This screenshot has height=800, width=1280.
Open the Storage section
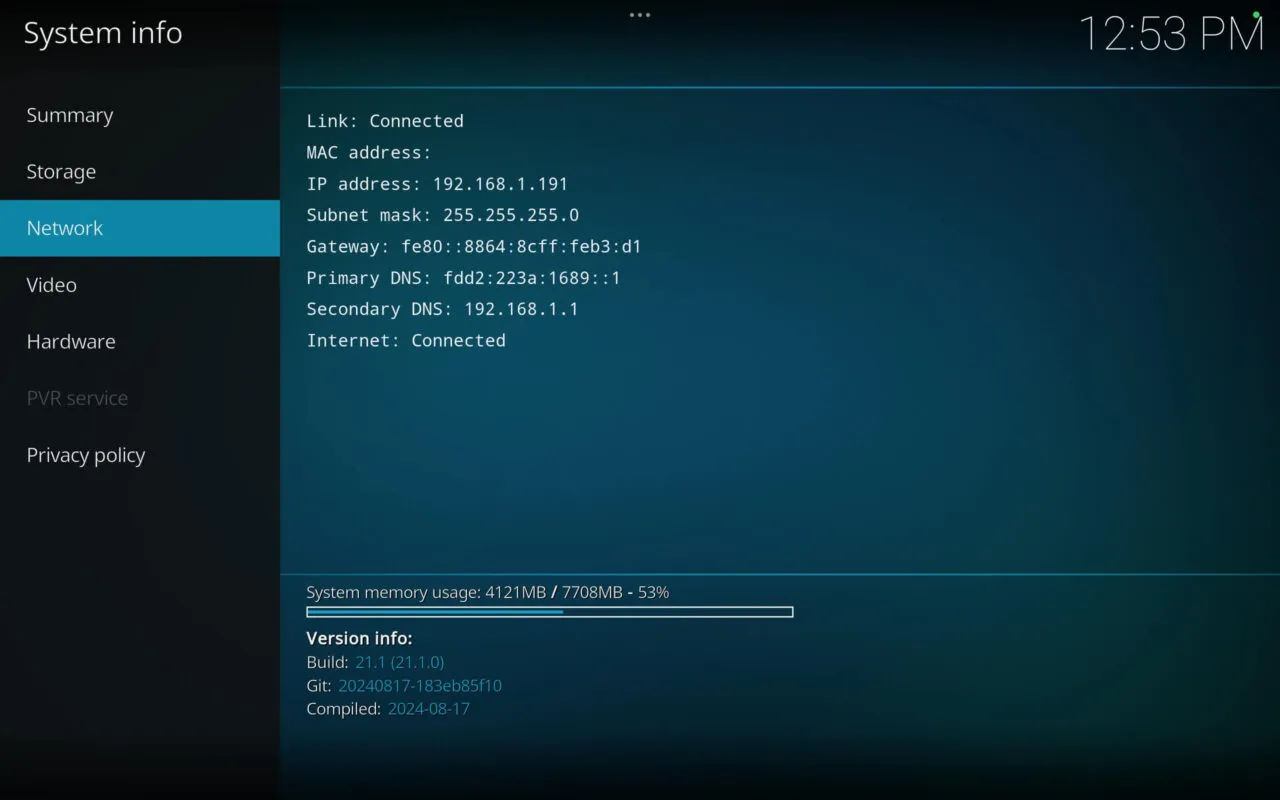tap(60, 171)
